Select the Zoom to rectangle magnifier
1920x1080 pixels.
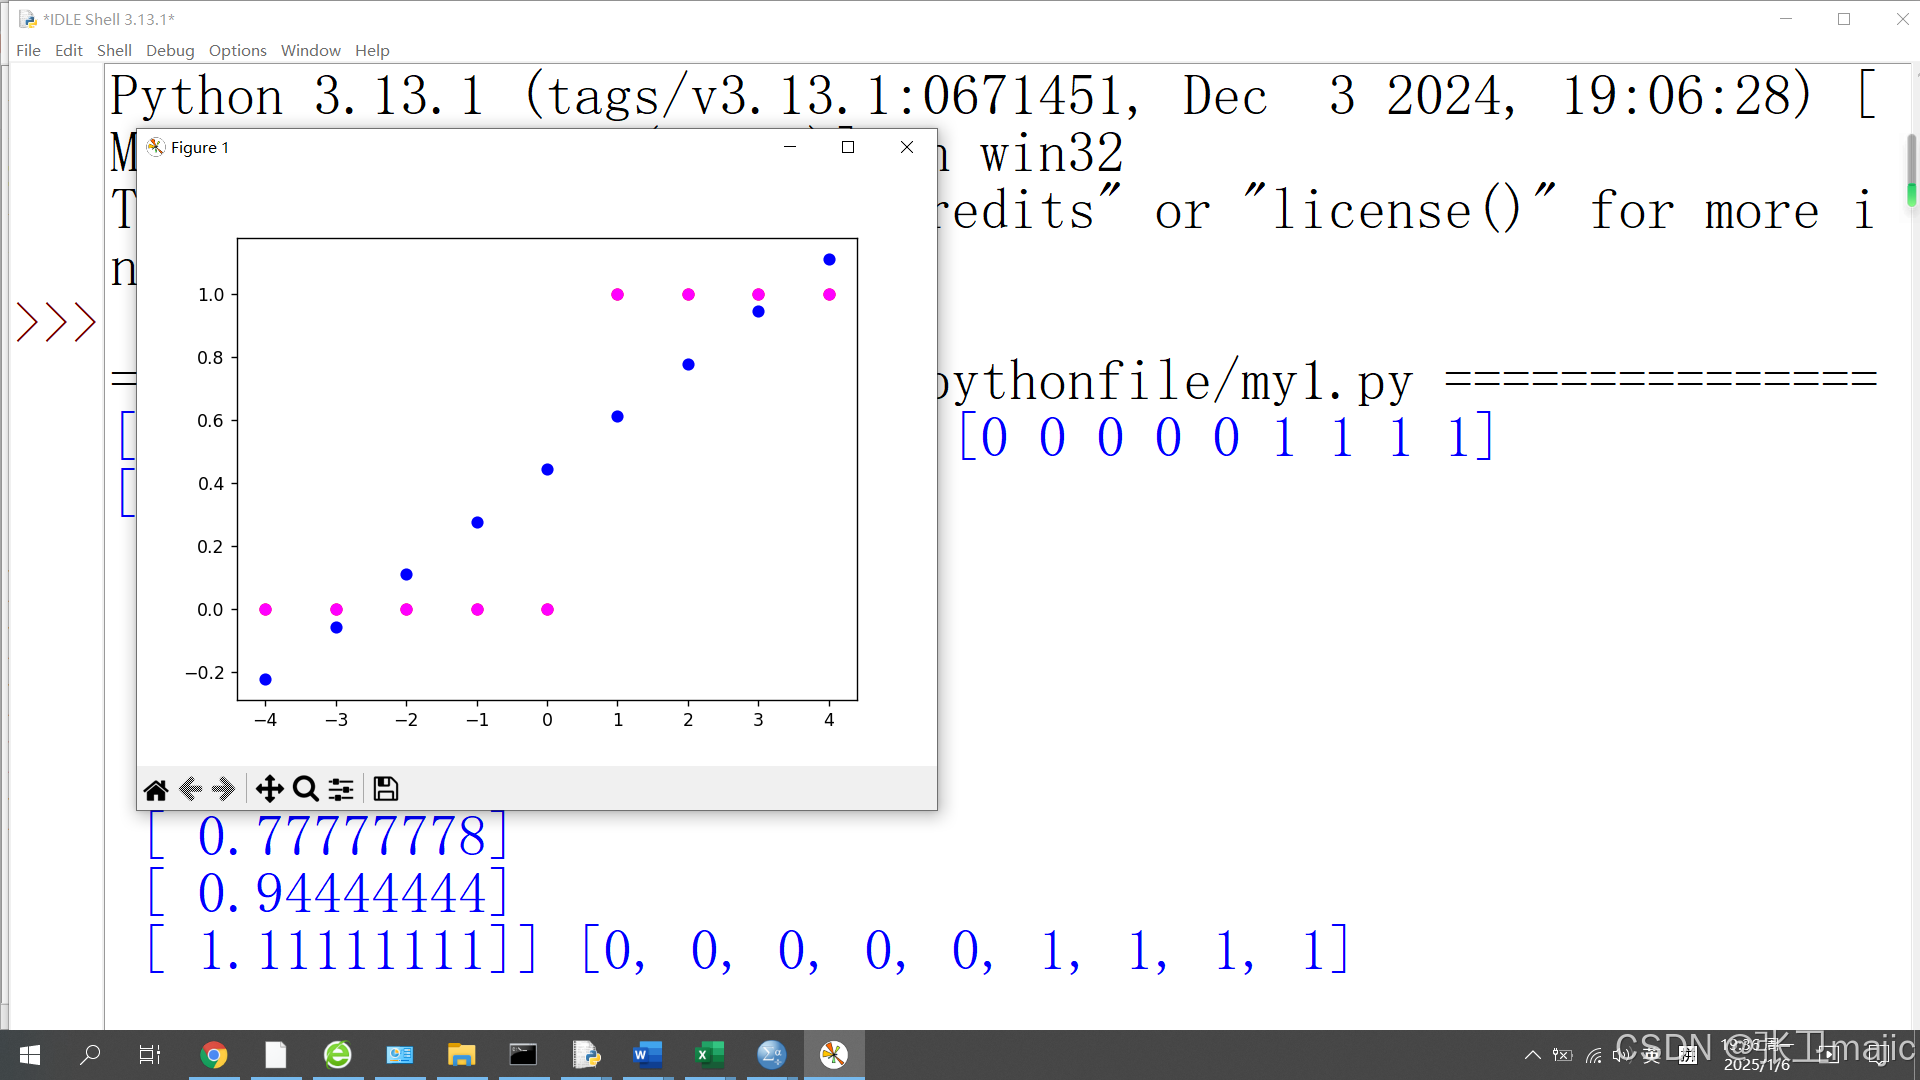[x=305, y=790]
